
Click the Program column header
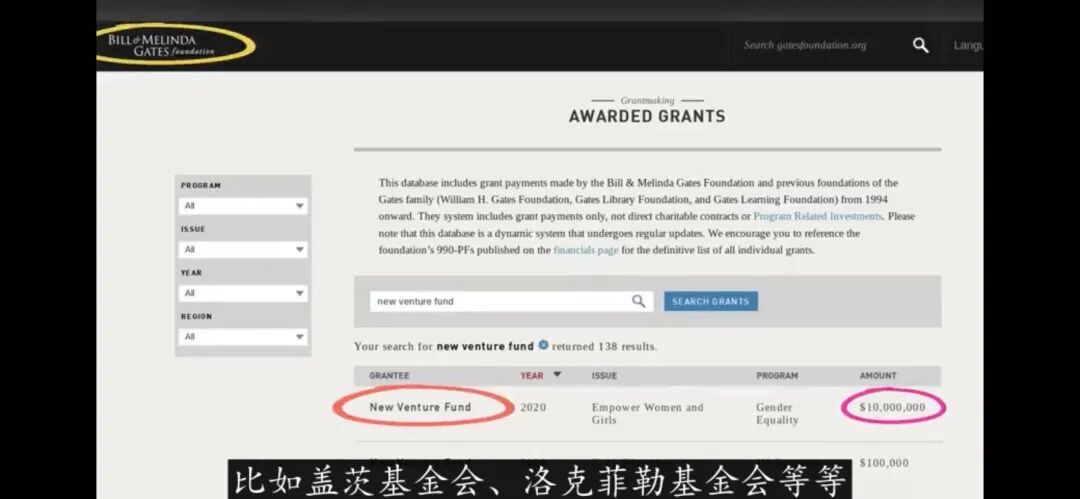pyautogui.click(x=777, y=376)
